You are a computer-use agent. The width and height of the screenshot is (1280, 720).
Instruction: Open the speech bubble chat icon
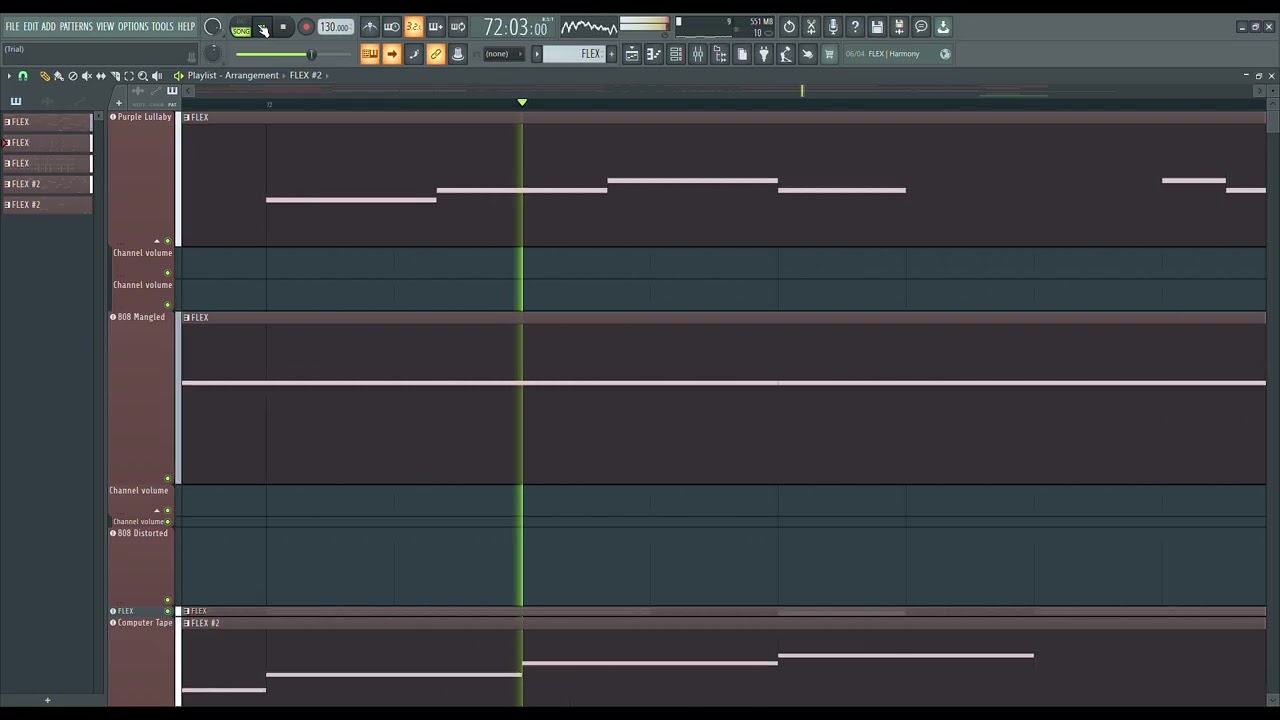pos(921,27)
